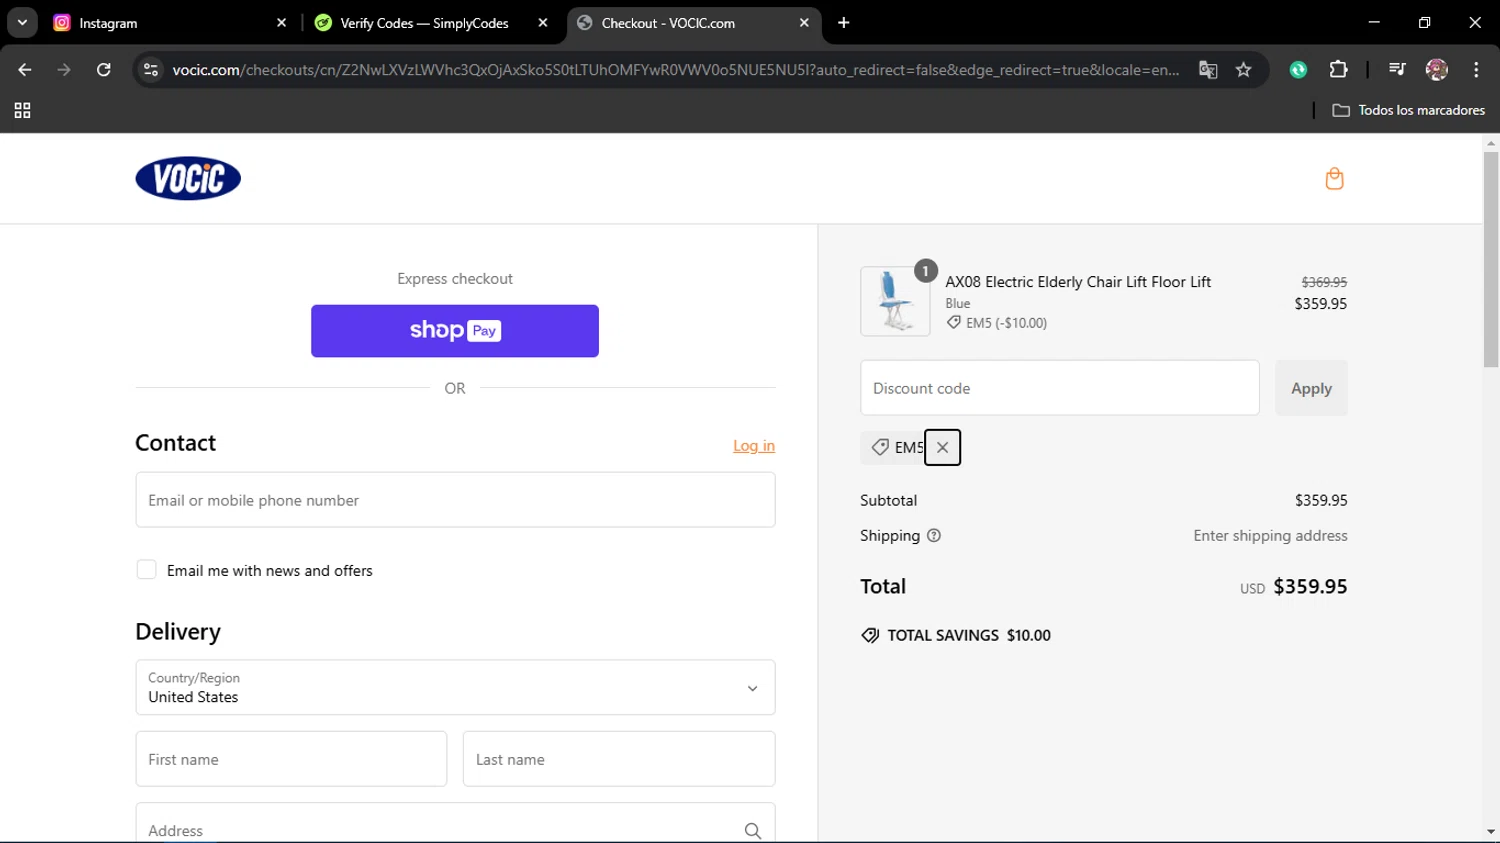Focus the Discount code field
This screenshot has height=843, width=1500.
[1060, 388]
